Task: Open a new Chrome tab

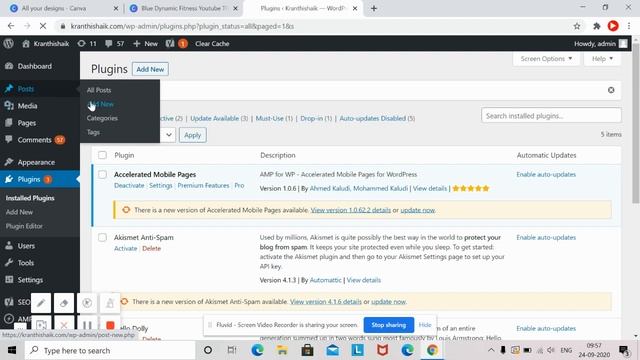Action: pyautogui.click(x=373, y=8)
